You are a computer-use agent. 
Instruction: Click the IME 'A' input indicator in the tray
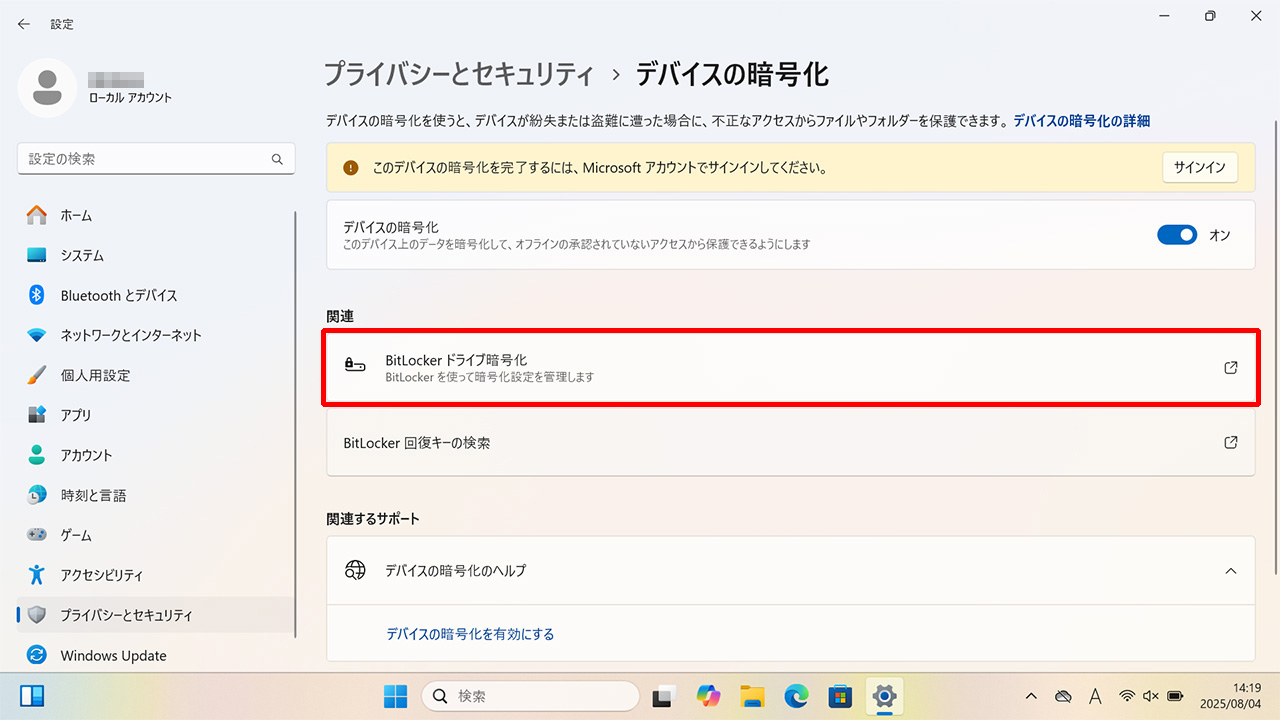click(x=1095, y=696)
